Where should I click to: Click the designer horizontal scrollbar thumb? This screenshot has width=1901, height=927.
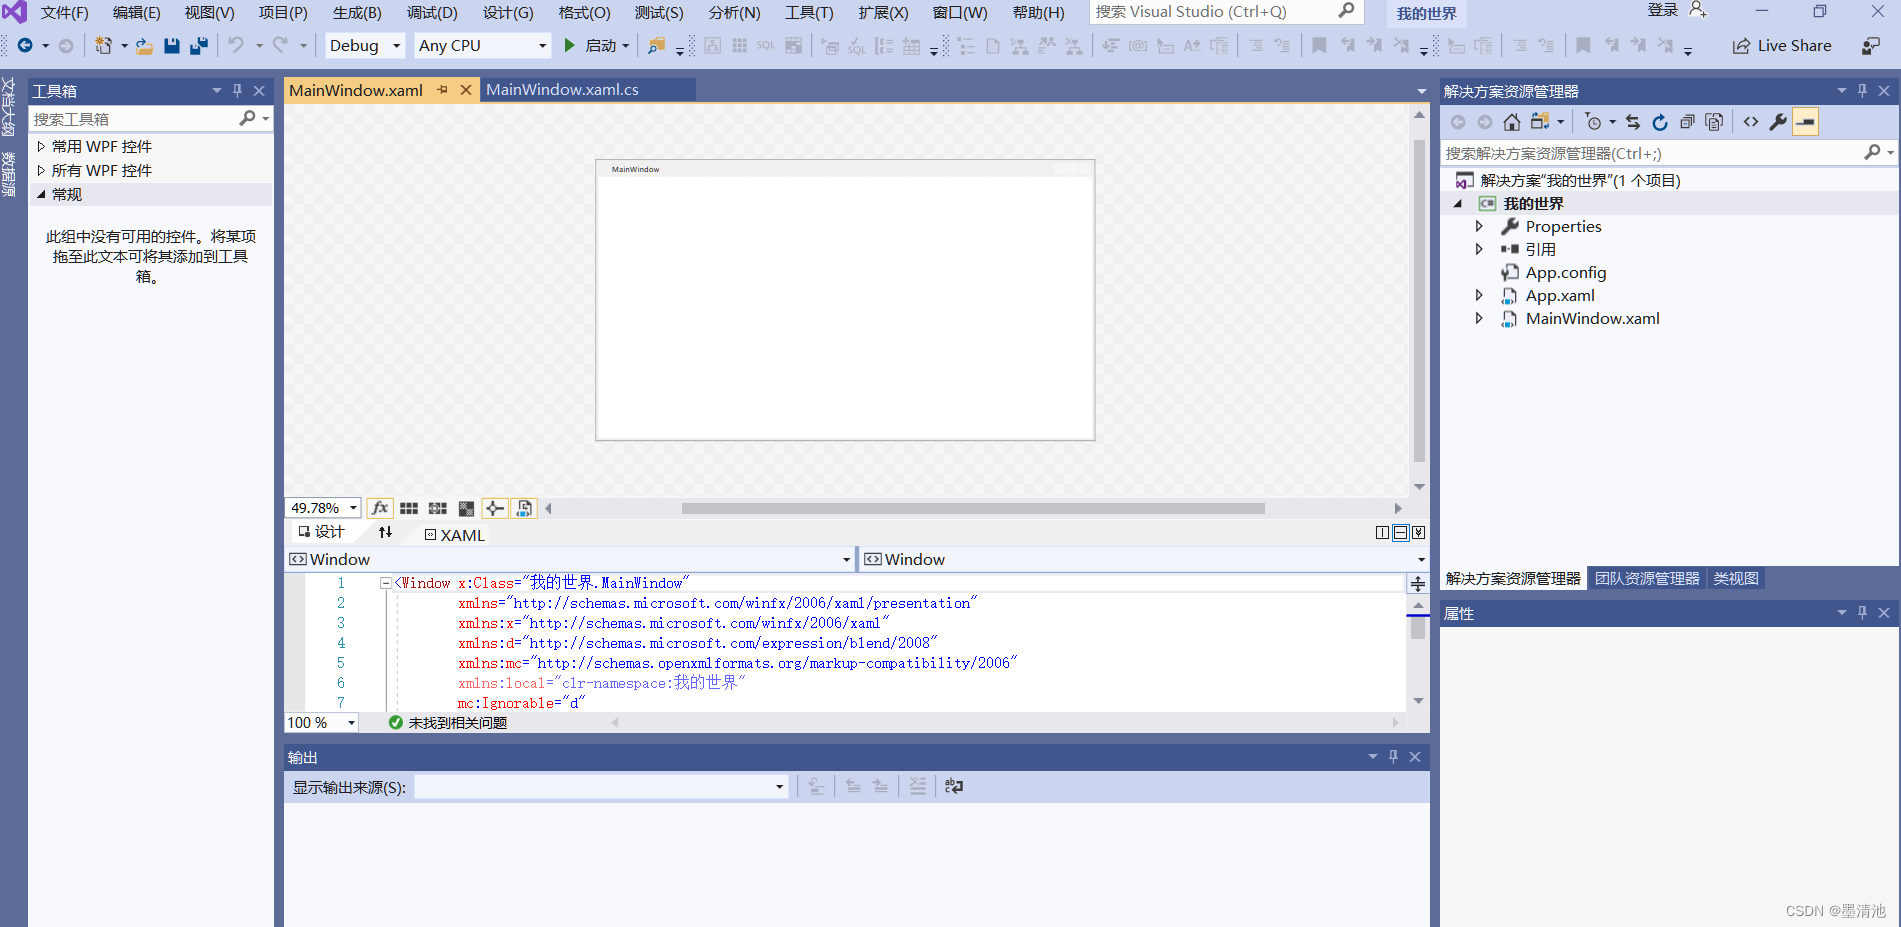coord(973,508)
